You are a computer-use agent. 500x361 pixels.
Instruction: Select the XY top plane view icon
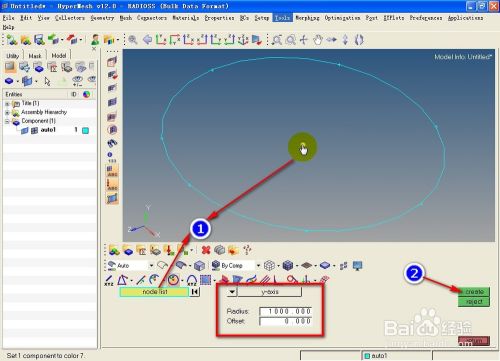click(161, 40)
